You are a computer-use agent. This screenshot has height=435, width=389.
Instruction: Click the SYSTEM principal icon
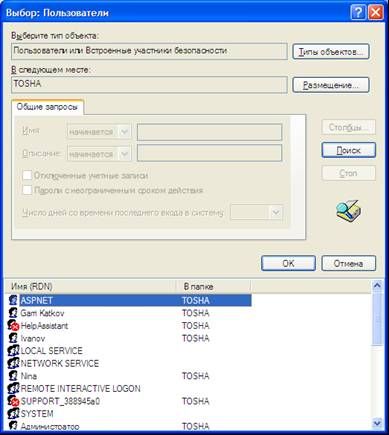coord(13,414)
